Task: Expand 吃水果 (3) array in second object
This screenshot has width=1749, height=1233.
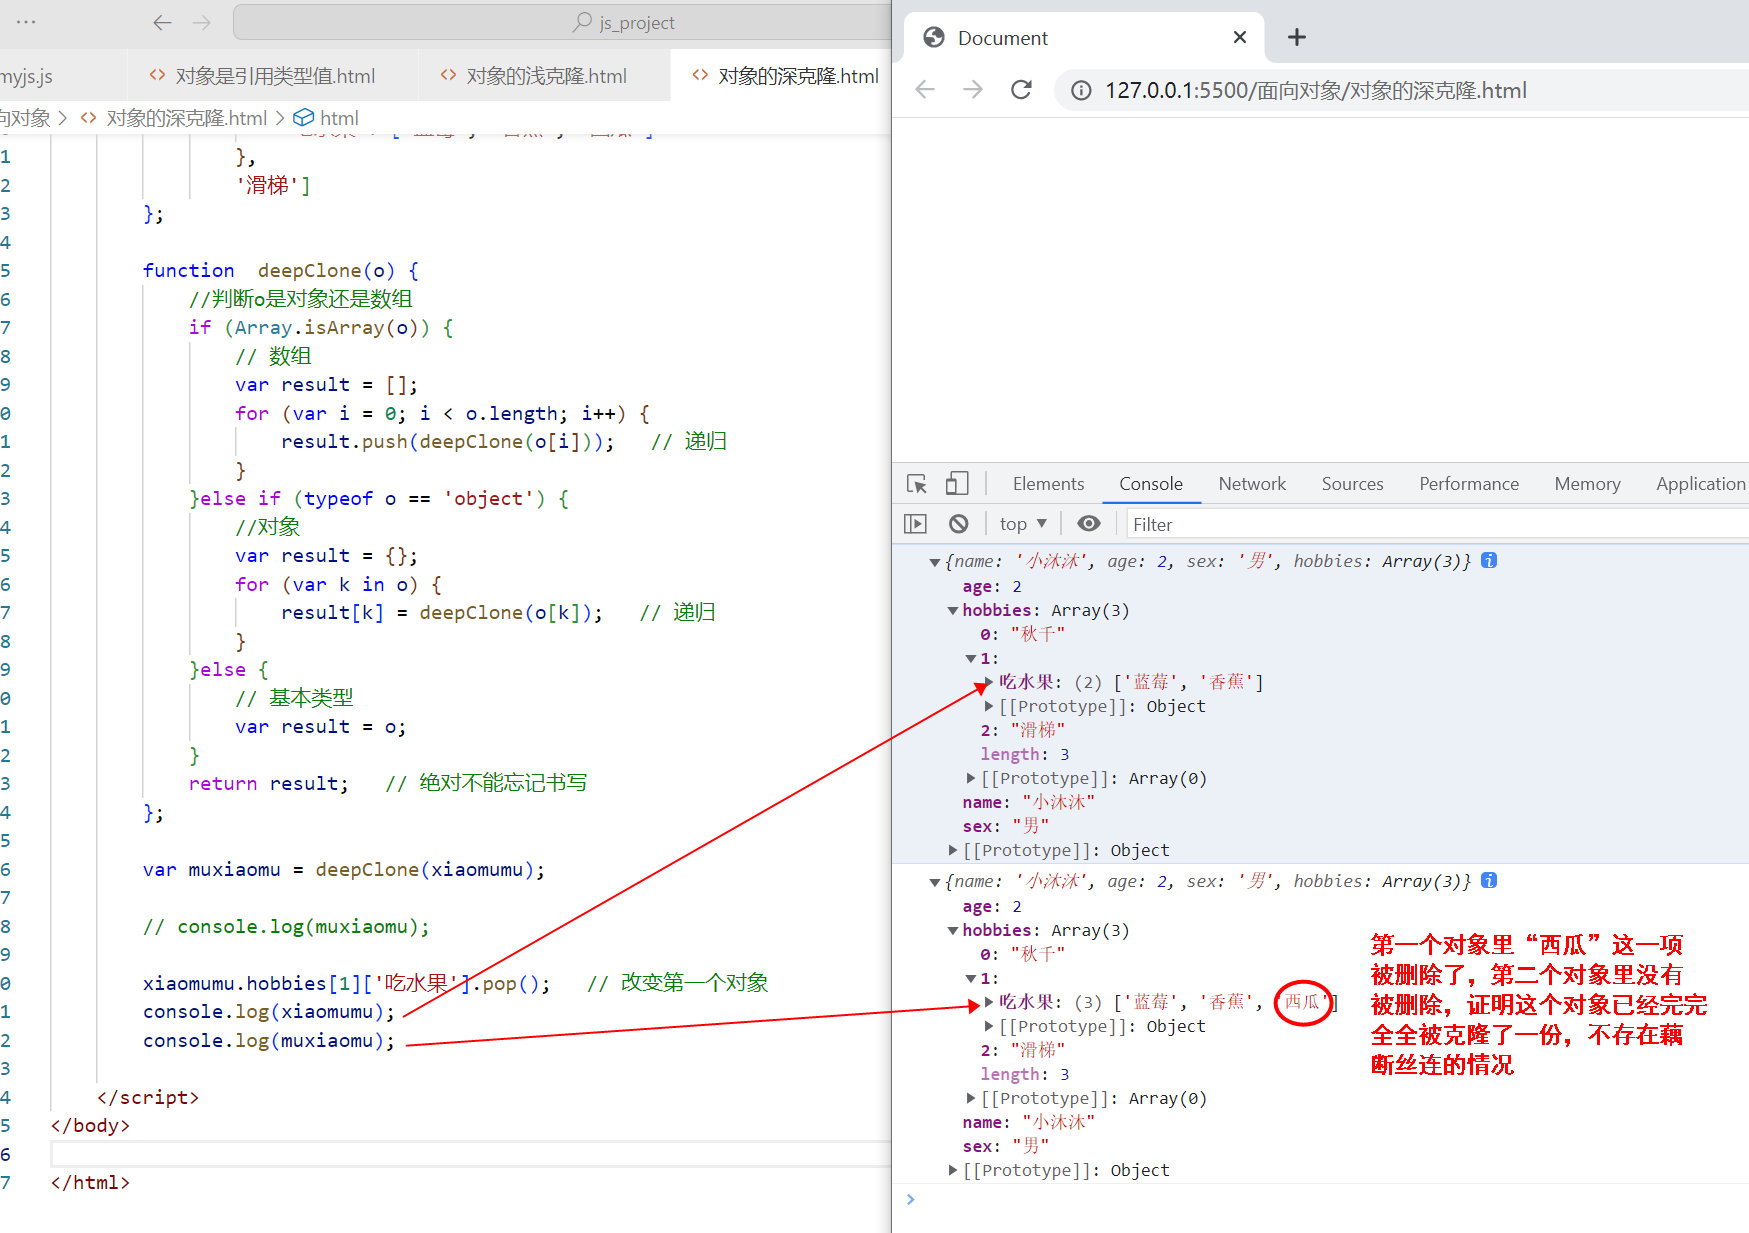Action: [x=989, y=1002]
